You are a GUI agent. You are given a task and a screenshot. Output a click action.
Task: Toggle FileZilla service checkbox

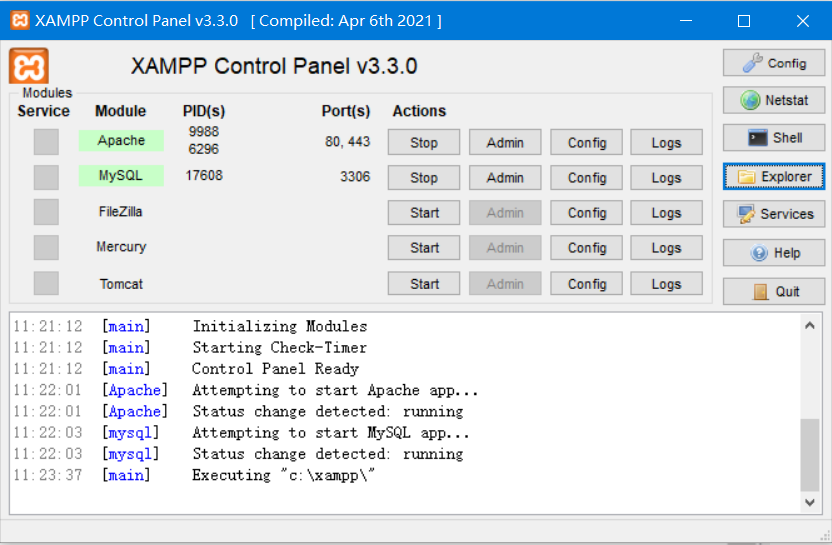point(46,212)
